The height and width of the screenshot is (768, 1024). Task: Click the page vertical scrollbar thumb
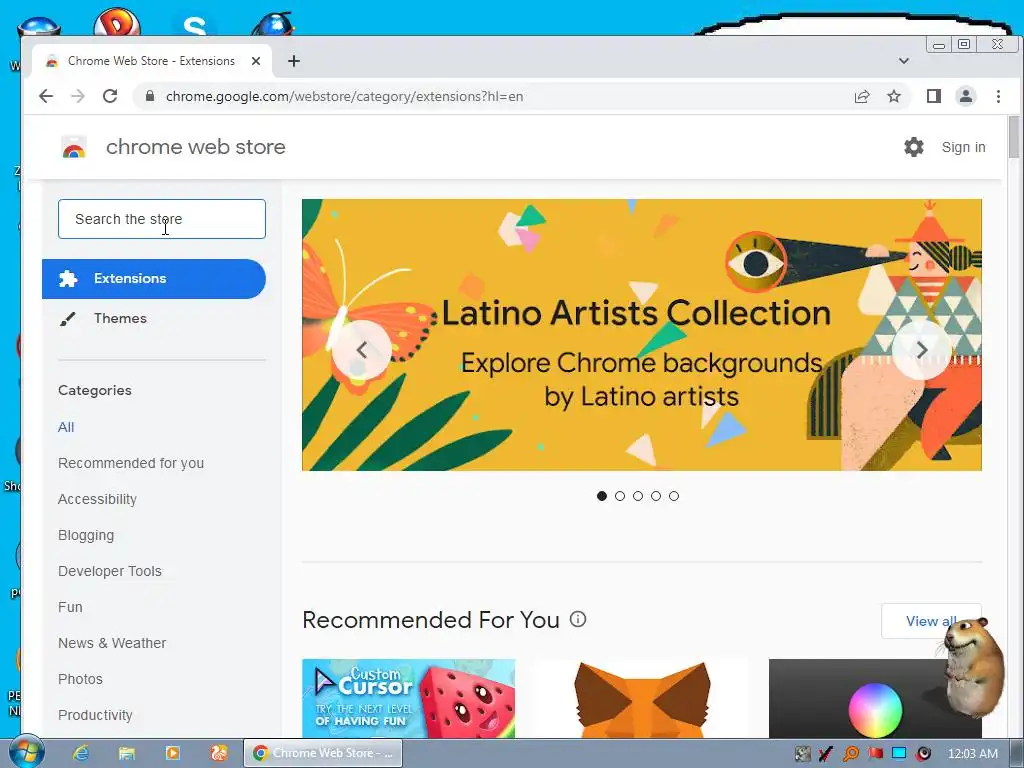(x=1014, y=136)
